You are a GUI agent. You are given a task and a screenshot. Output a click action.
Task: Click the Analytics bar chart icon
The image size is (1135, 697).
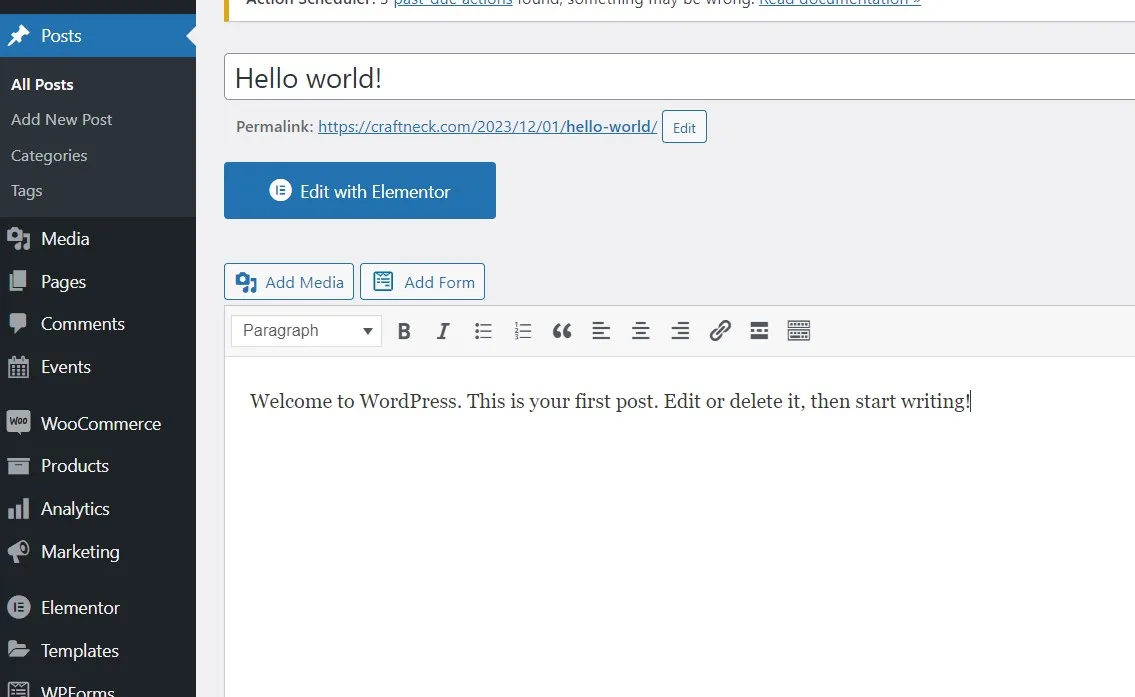coord(19,509)
